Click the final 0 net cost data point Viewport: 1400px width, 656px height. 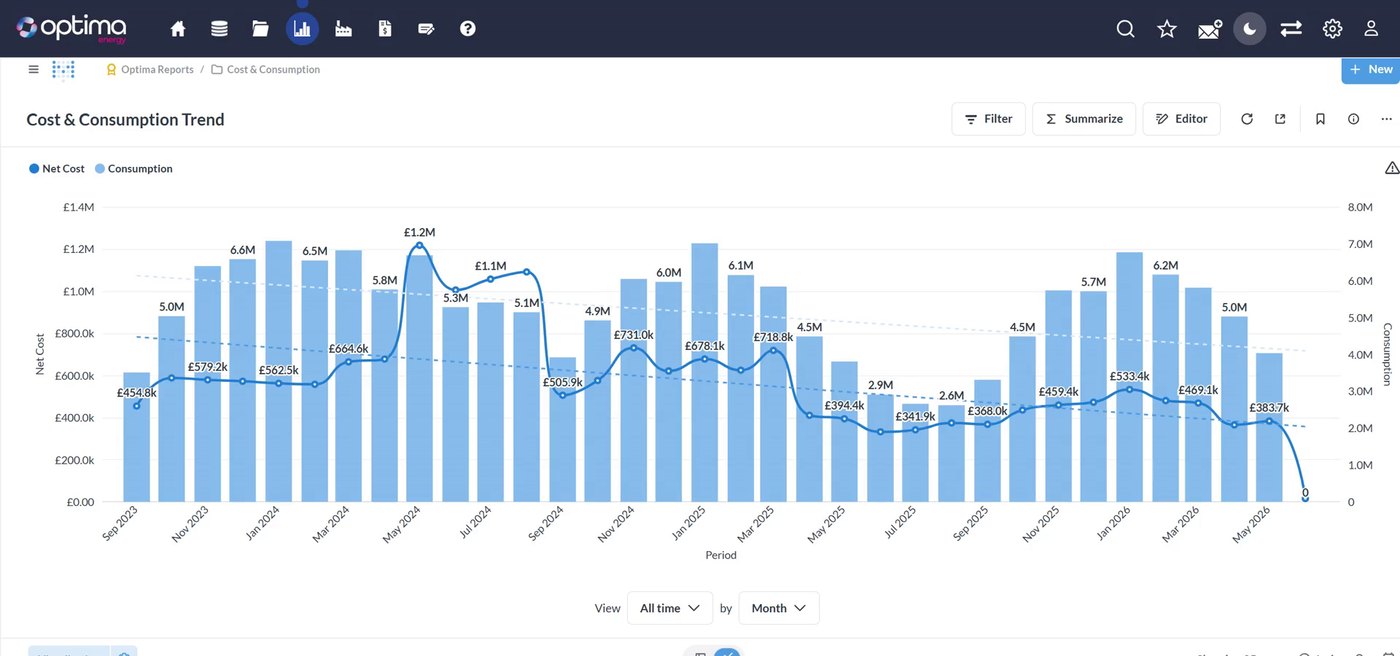pyautogui.click(x=1305, y=498)
